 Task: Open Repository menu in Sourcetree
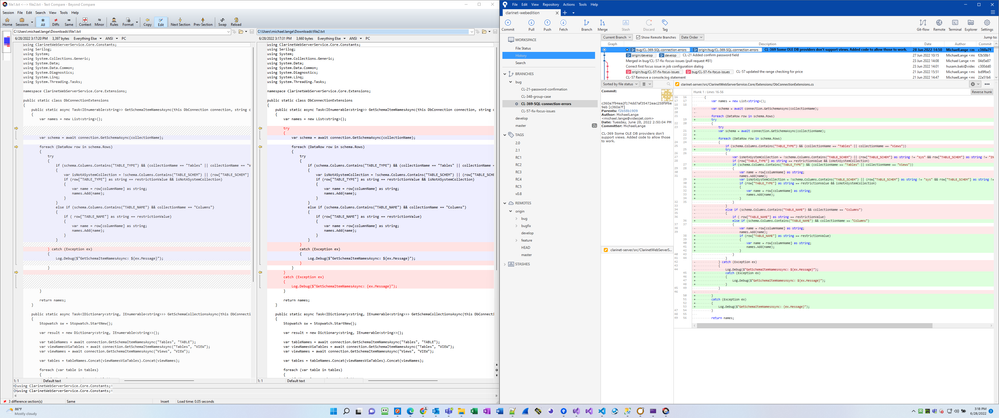pyautogui.click(x=550, y=4)
